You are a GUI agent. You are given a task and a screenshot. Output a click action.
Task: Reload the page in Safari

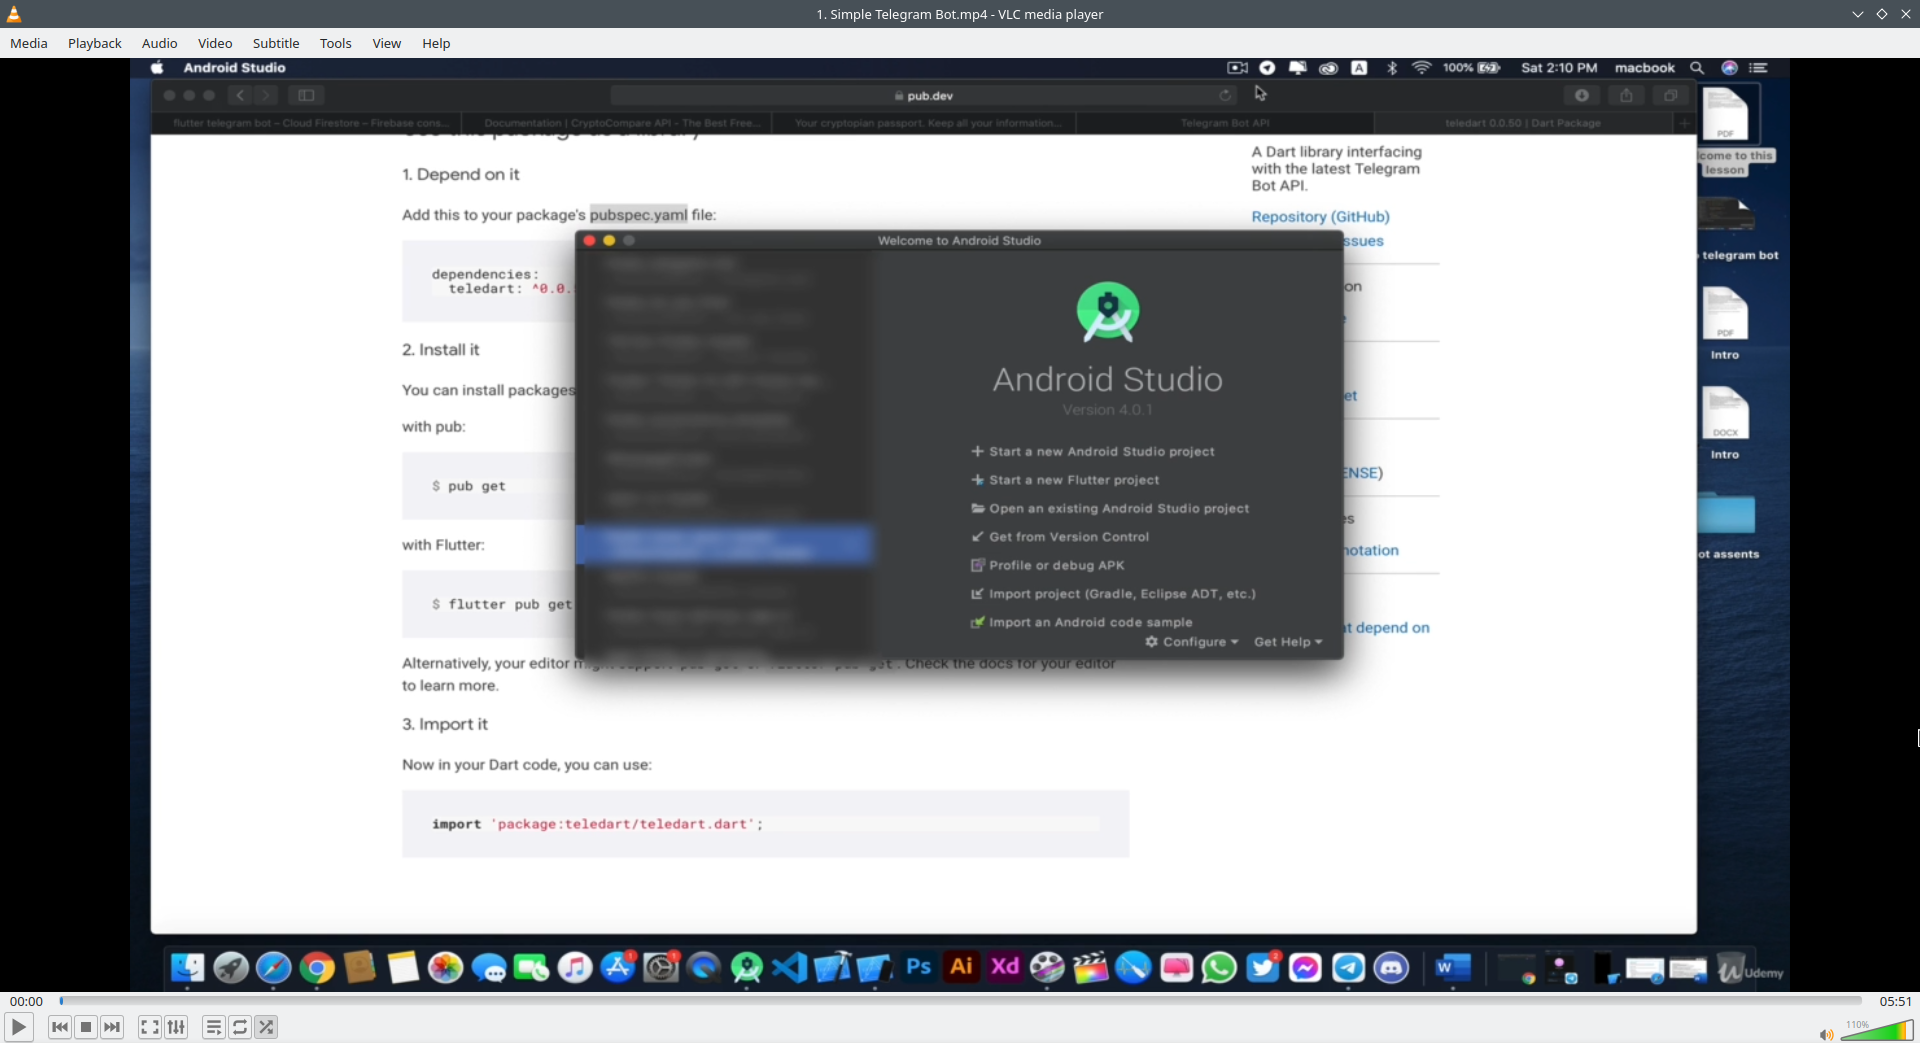1225,96
